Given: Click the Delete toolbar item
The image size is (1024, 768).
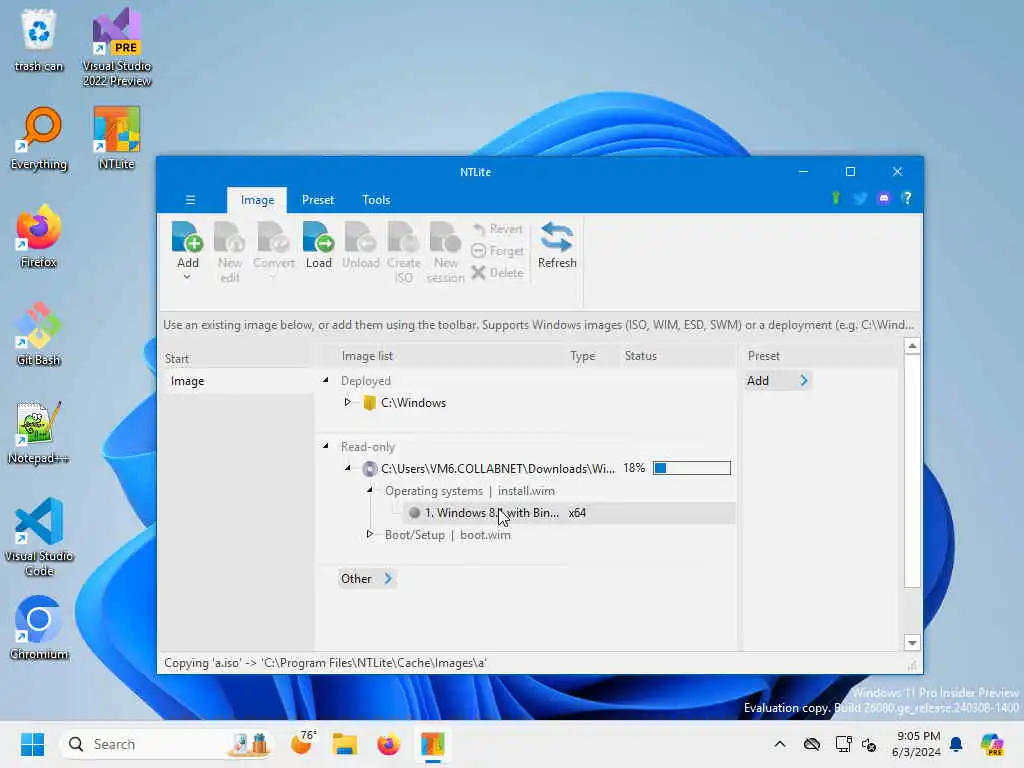Looking at the screenshot, I should click(498, 272).
